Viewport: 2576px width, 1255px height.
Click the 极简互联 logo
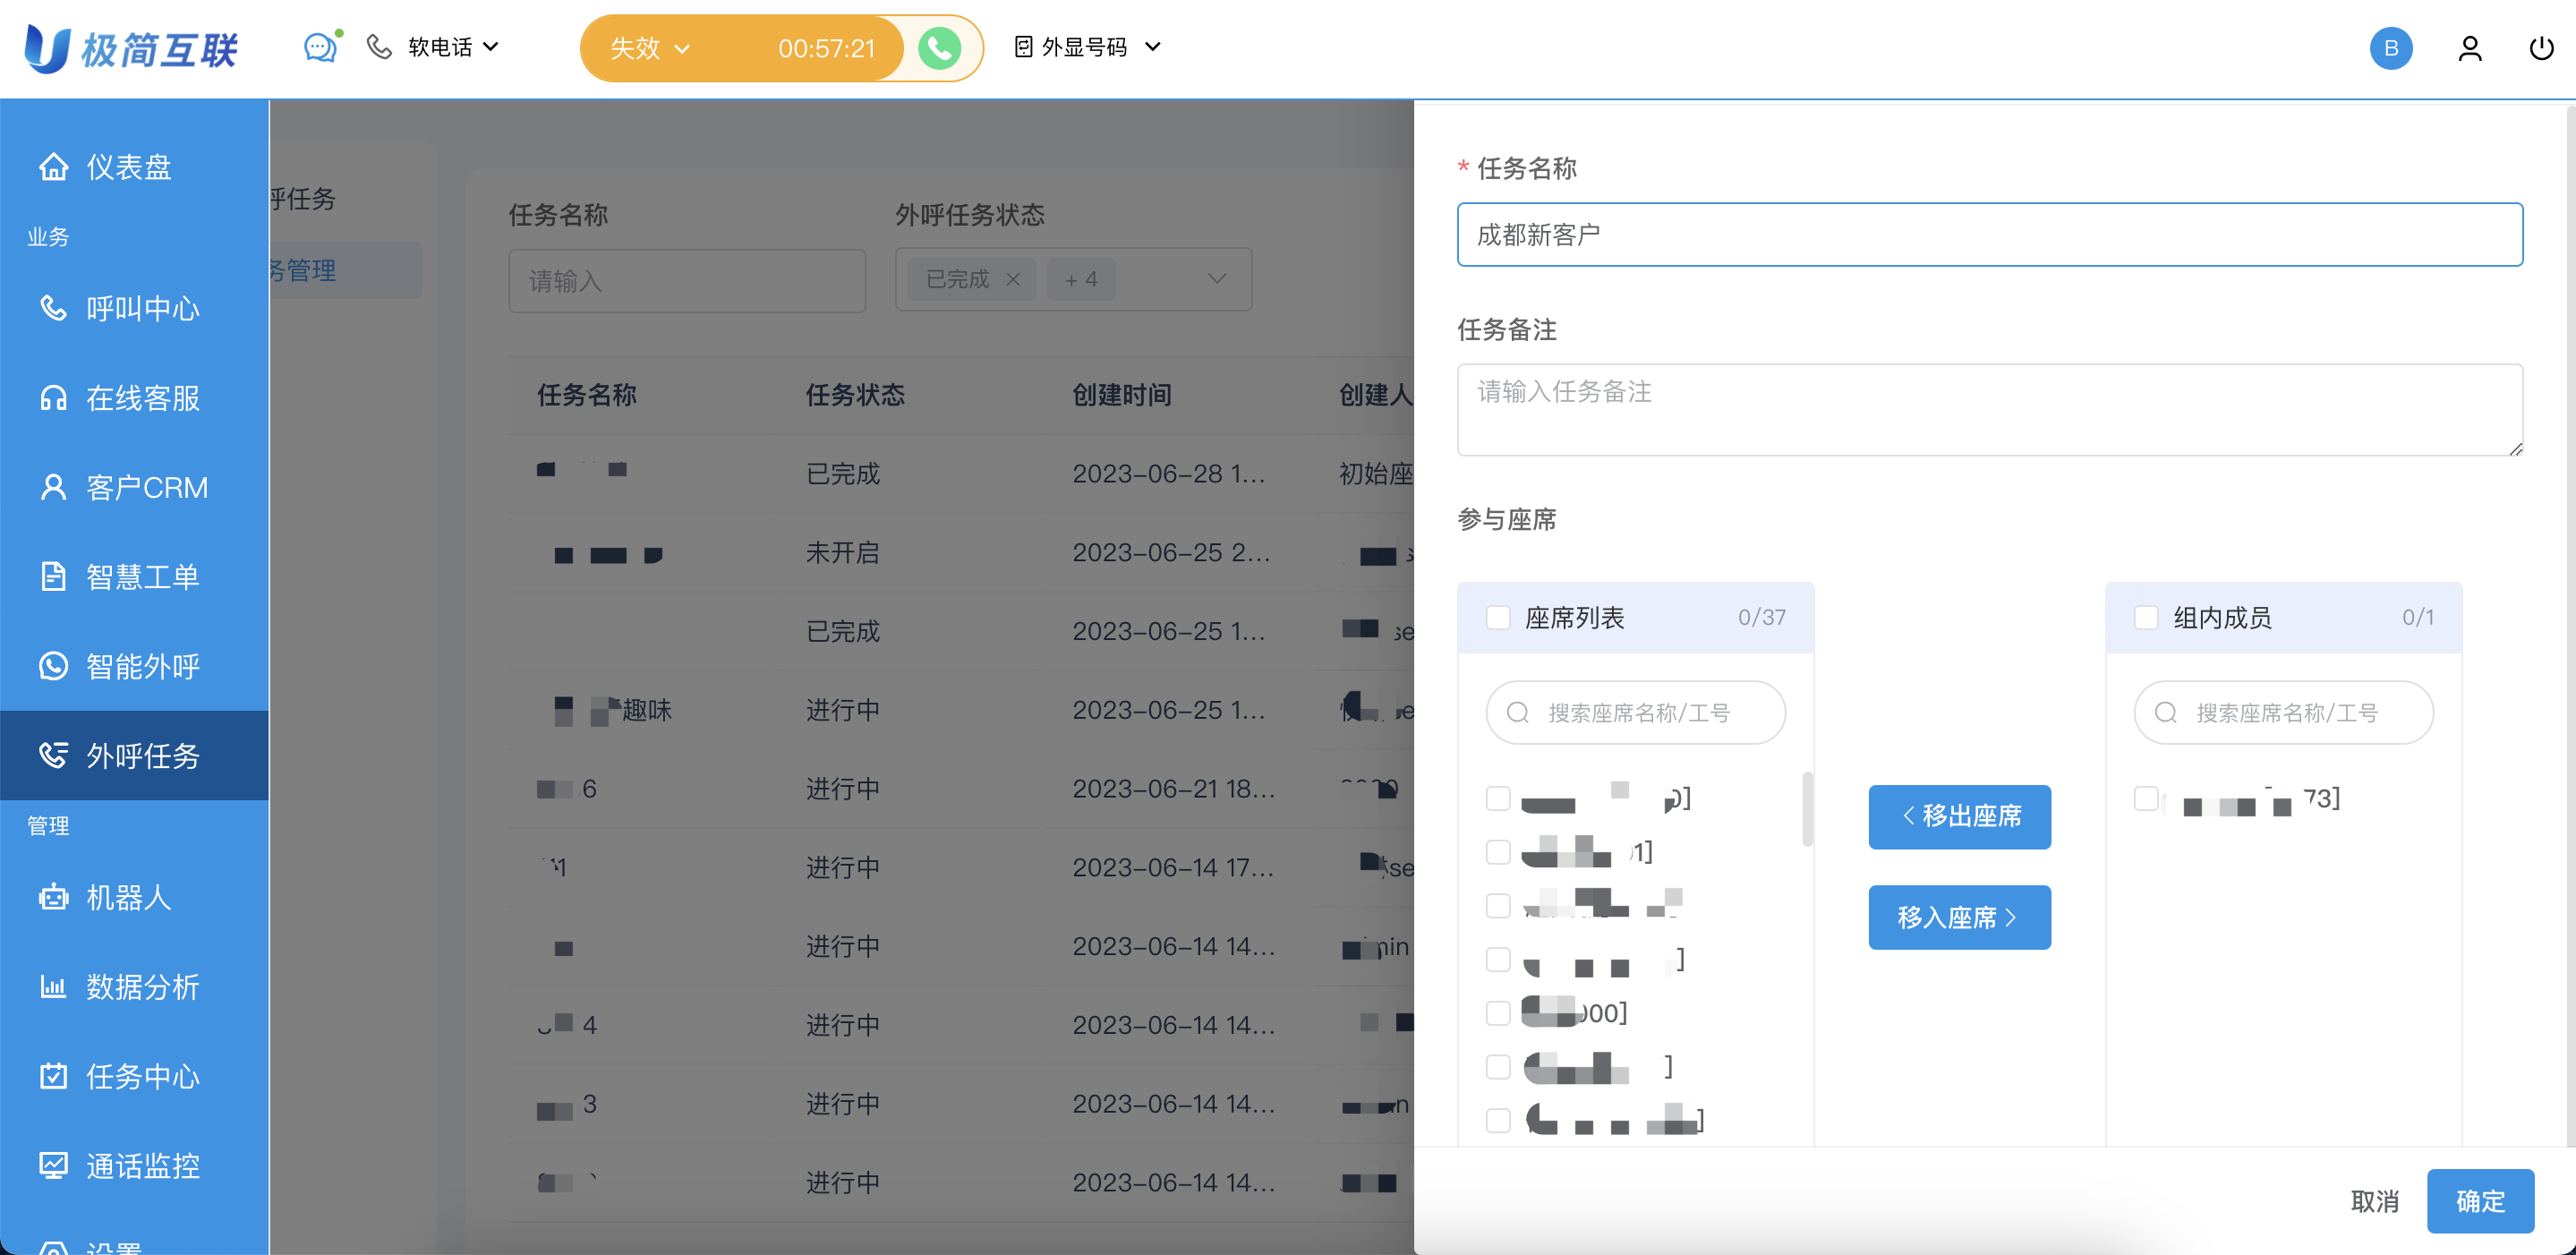tap(131, 48)
